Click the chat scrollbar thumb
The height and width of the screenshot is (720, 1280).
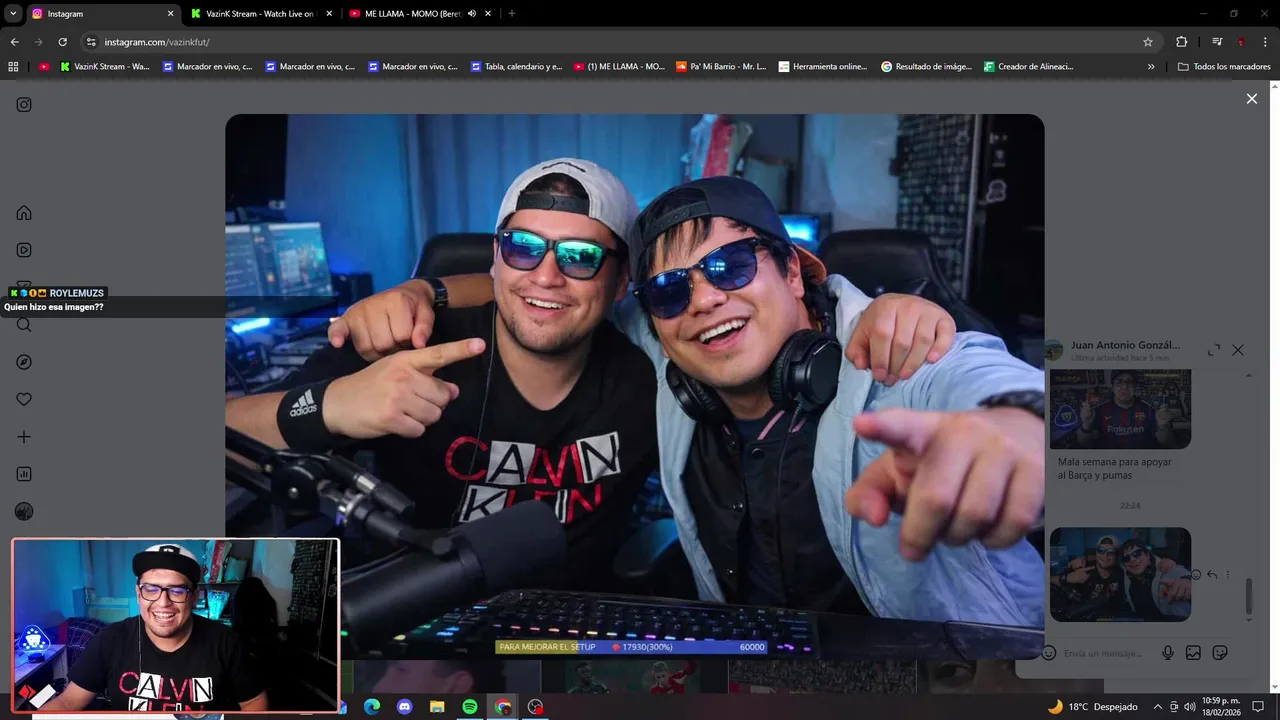1248,597
